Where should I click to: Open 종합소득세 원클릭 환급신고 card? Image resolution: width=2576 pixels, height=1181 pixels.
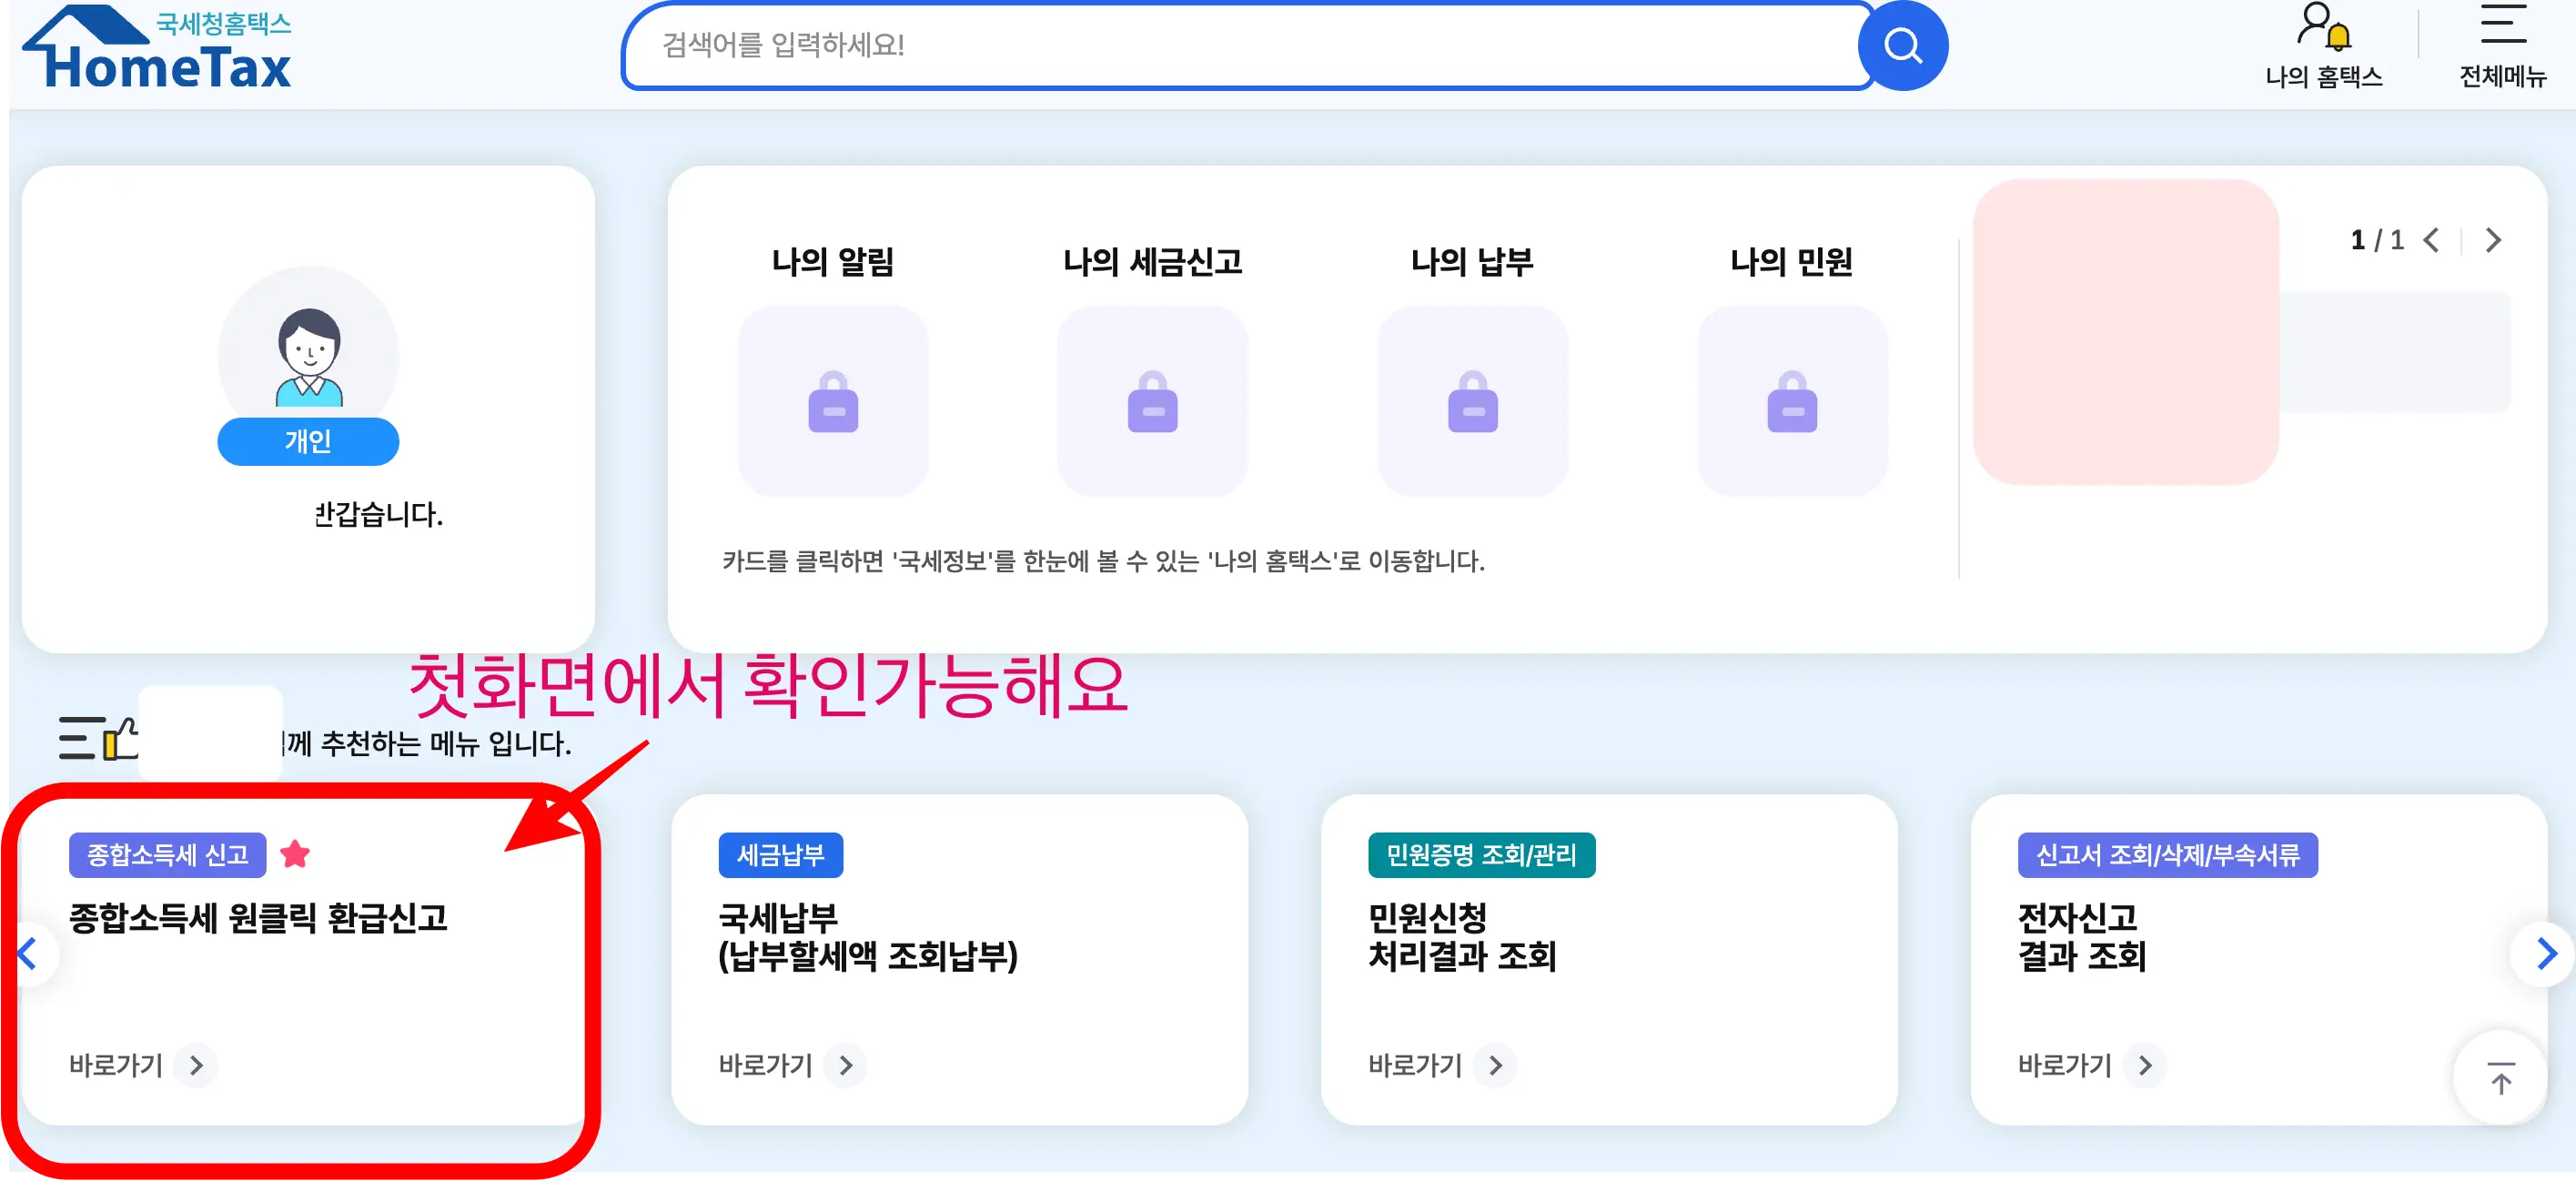[x=258, y=918]
